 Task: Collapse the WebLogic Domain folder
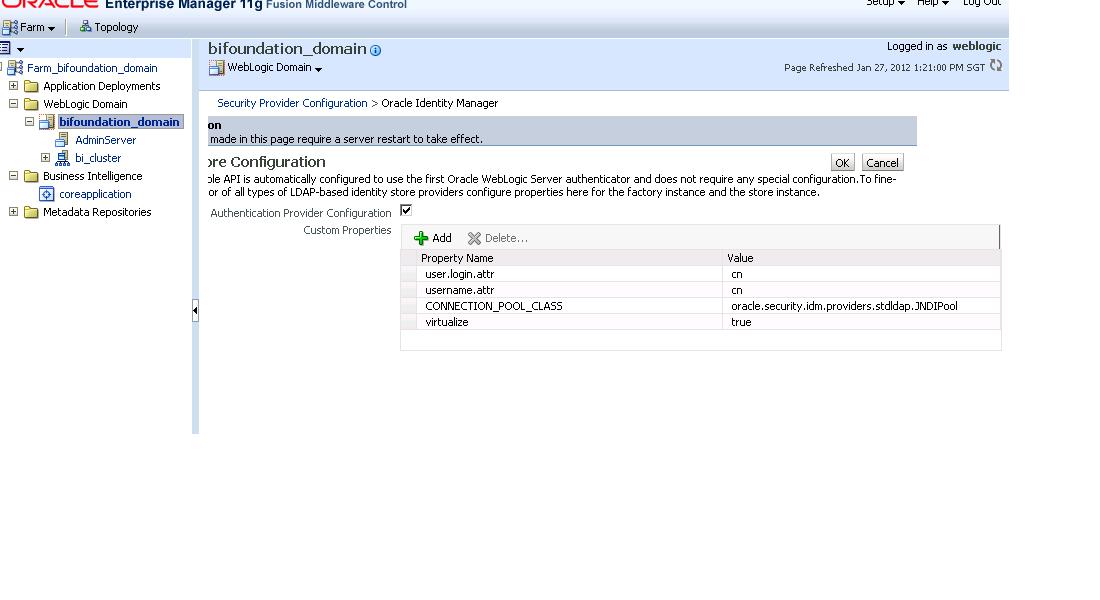13,103
